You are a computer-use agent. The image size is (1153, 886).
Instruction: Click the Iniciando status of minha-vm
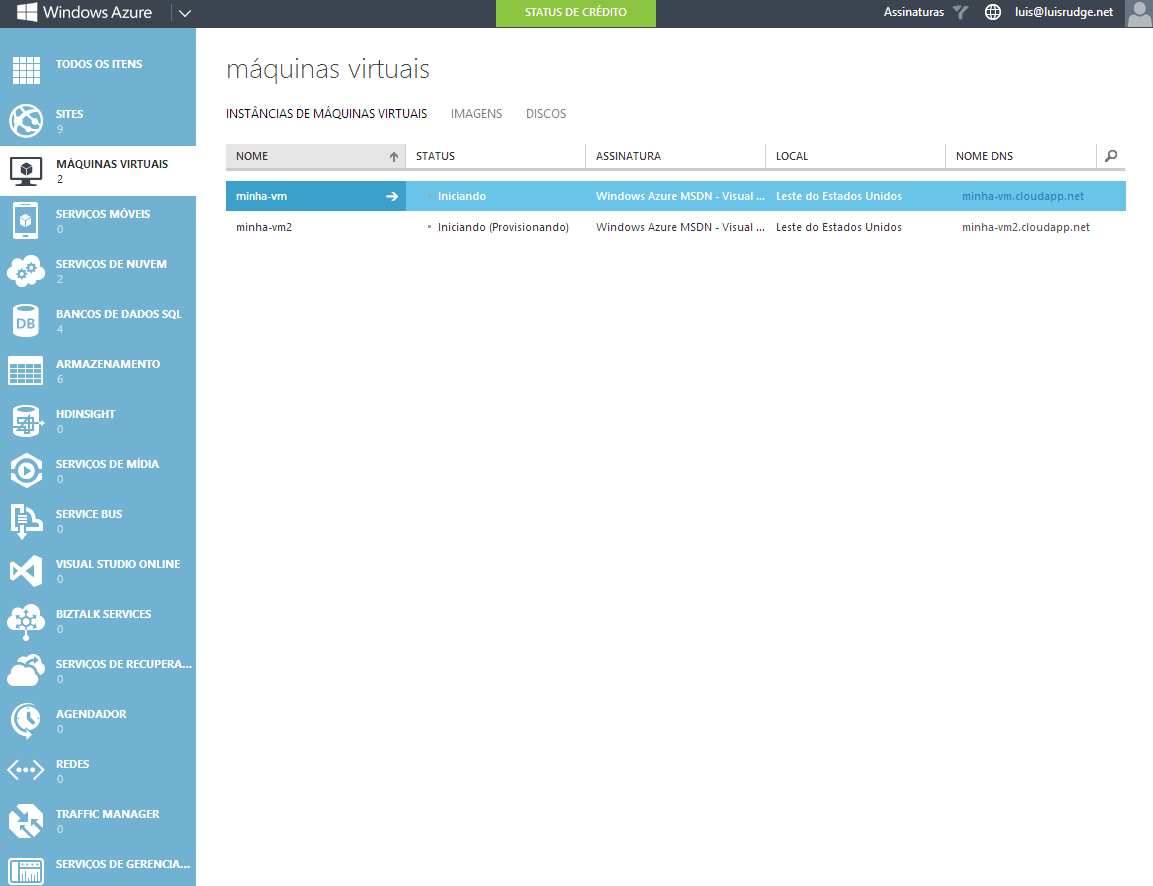click(462, 196)
